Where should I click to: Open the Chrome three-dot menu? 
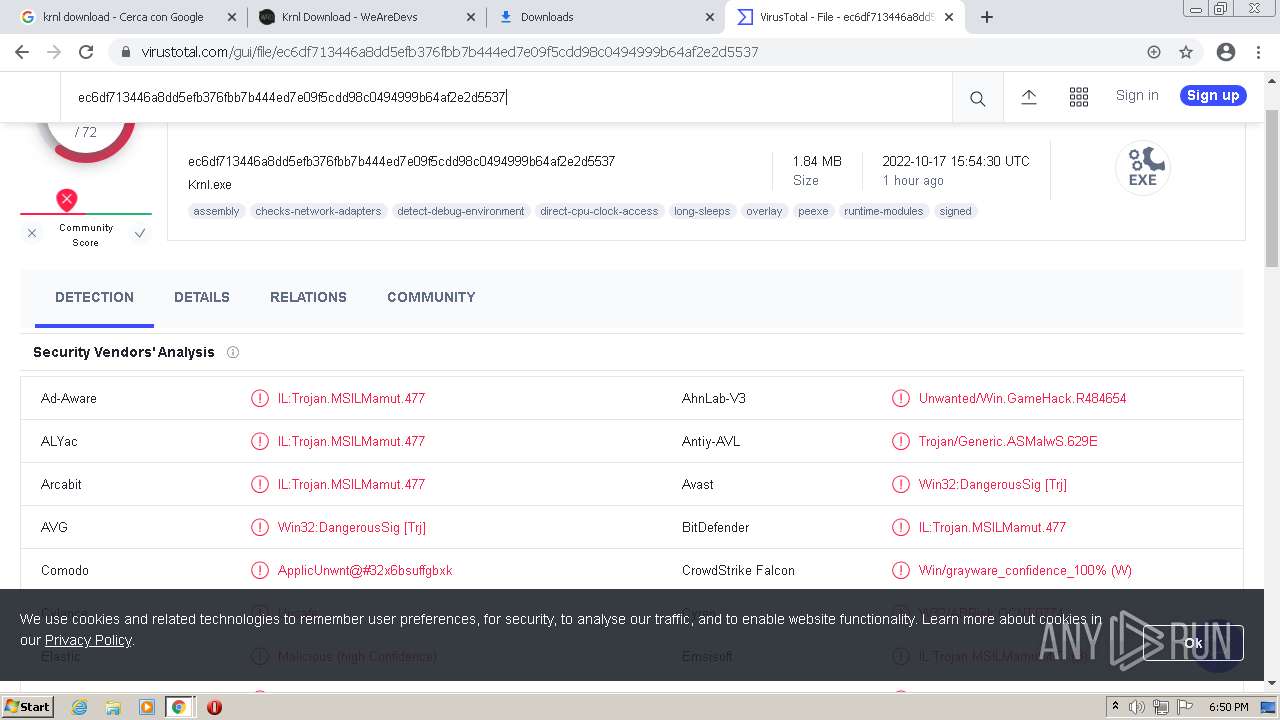pos(1259,52)
